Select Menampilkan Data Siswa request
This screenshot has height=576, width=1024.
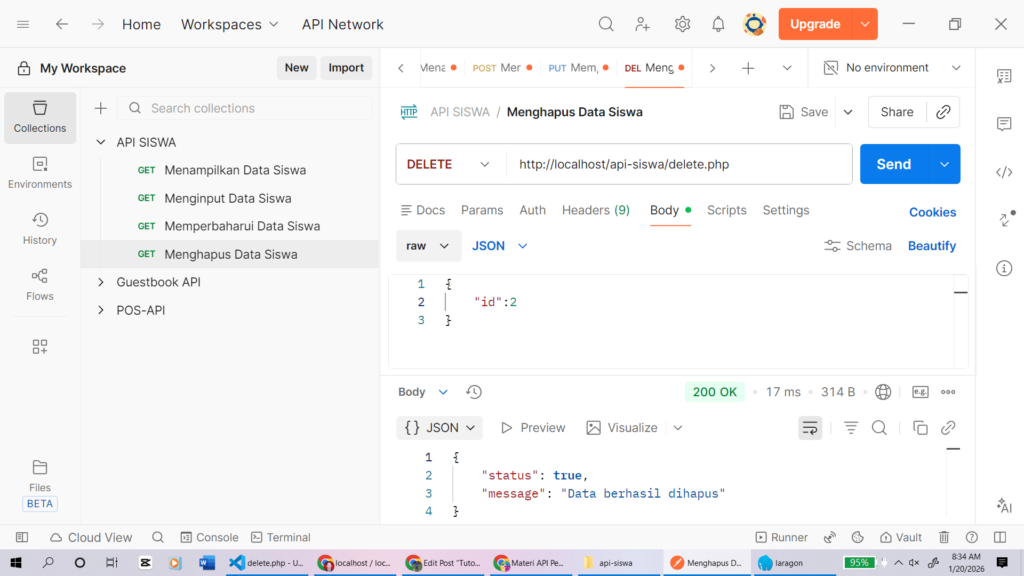235,170
